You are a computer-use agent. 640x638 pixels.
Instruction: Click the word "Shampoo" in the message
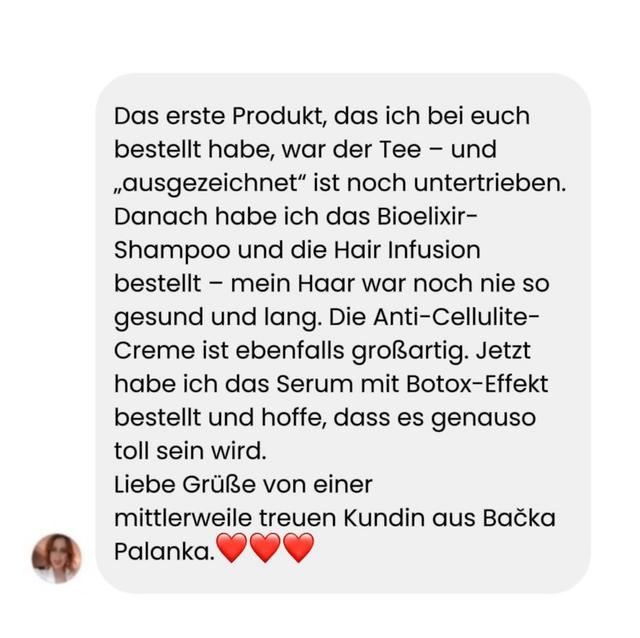click(x=172, y=251)
